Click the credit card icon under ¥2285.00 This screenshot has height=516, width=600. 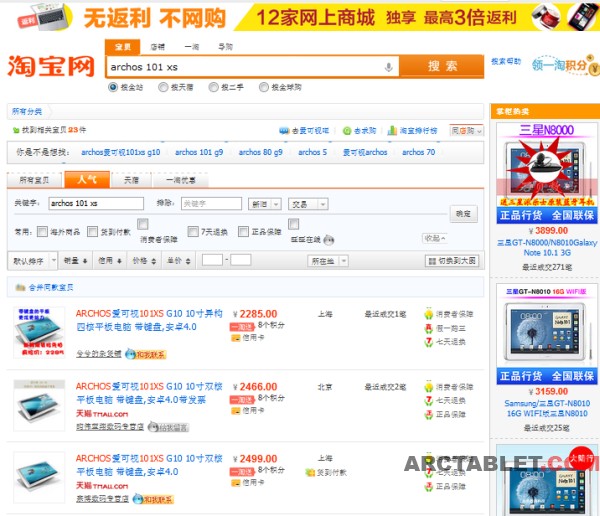pos(235,338)
